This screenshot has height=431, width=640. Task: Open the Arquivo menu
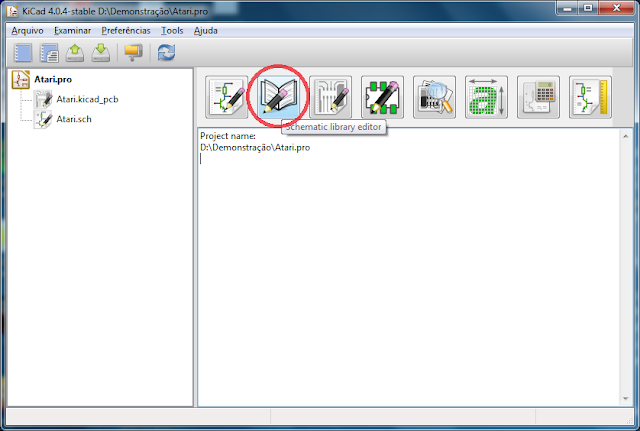(x=27, y=31)
